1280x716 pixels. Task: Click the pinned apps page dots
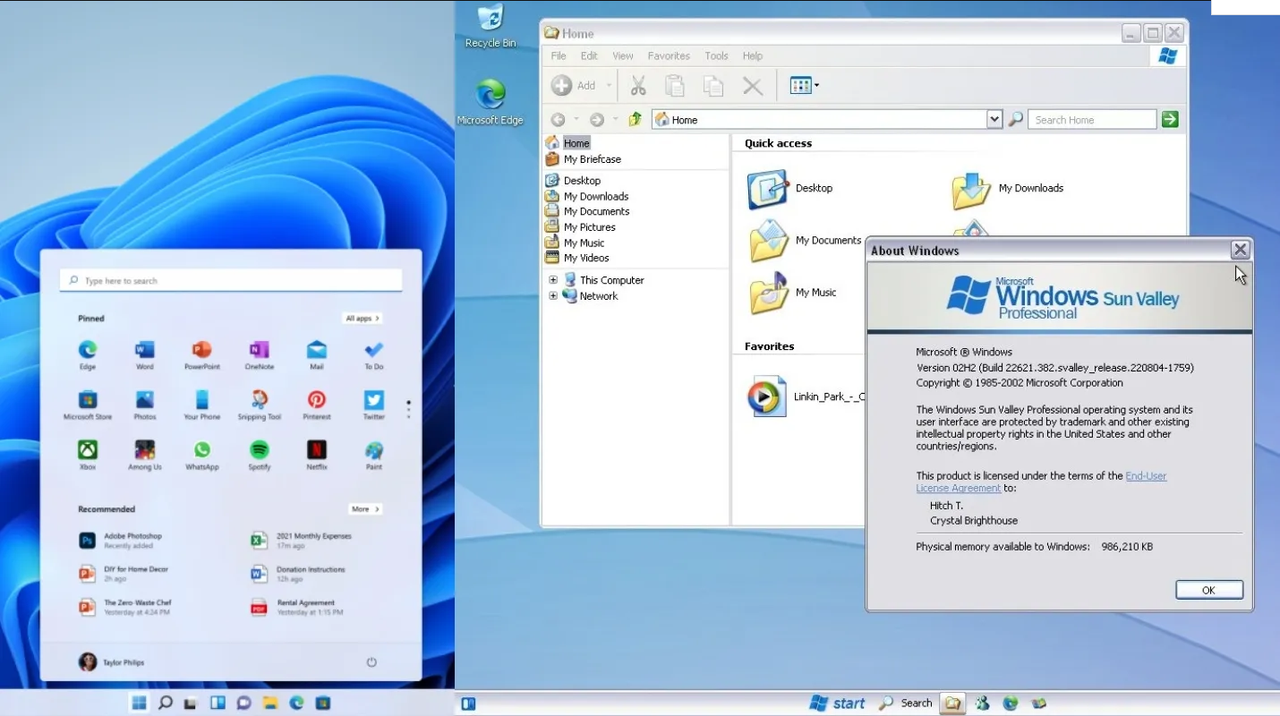pos(408,408)
